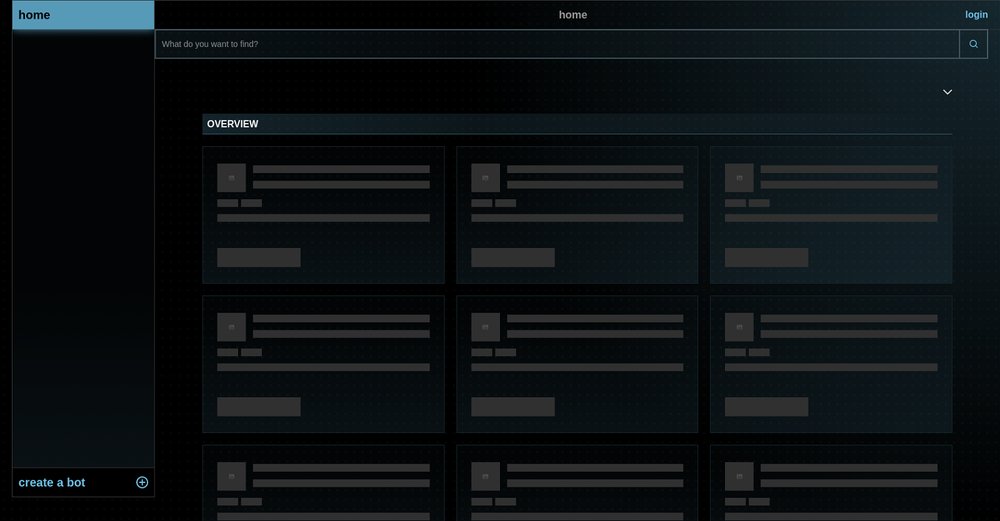Click the image placeholder icon in the top-right card

[739, 178]
